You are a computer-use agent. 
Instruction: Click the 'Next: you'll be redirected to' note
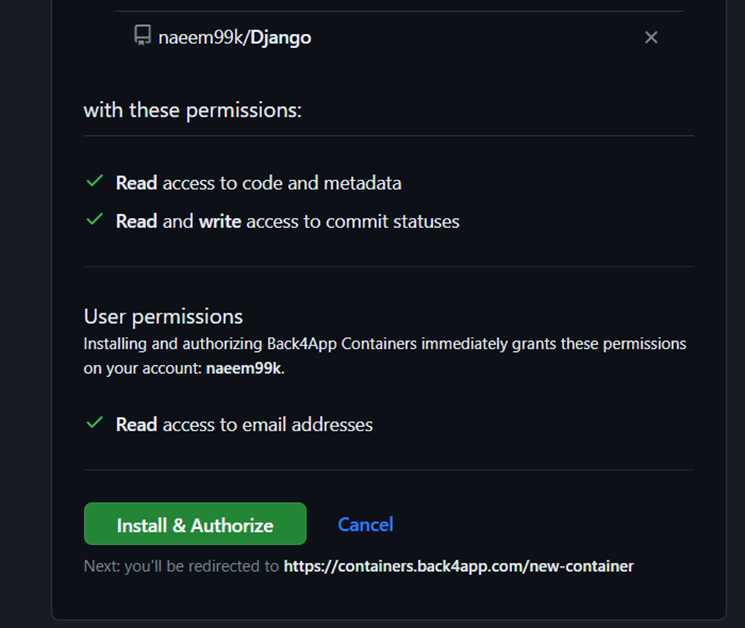coord(181,566)
